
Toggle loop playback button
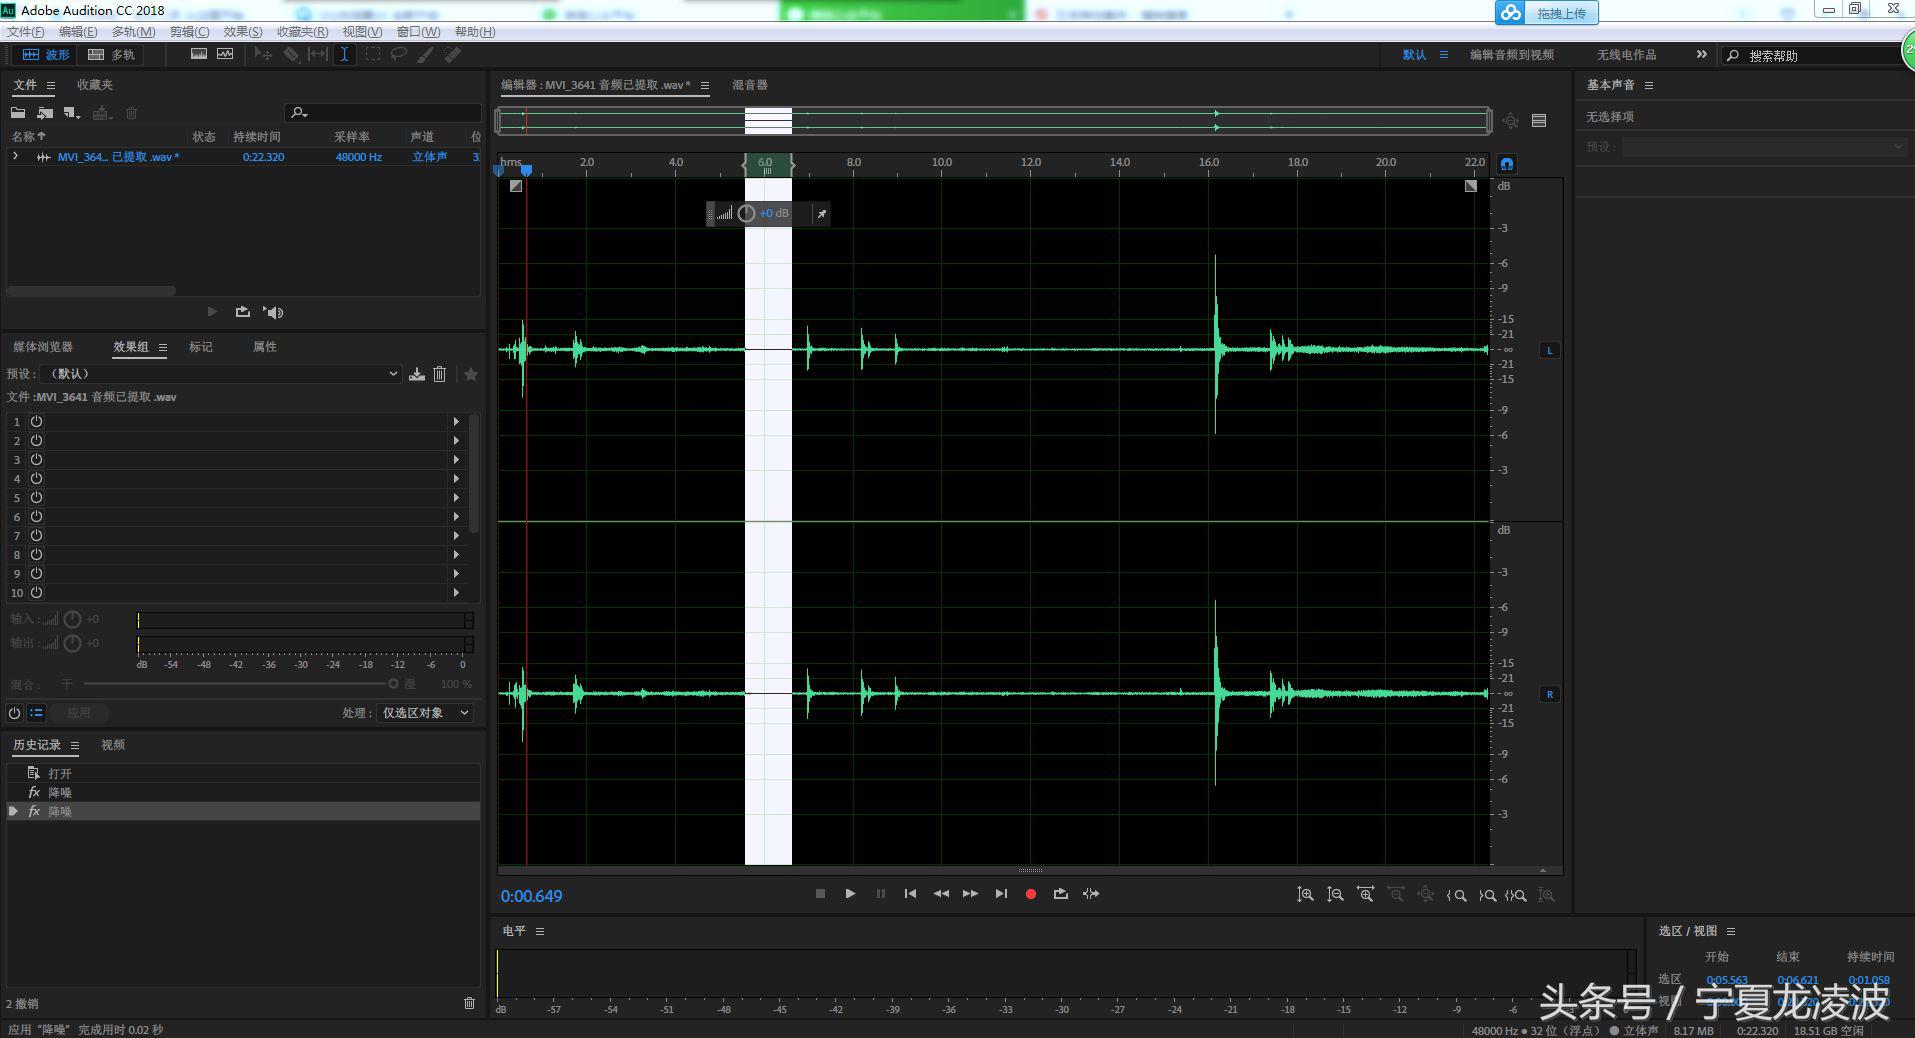pyautogui.click(x=1060, y=894)
